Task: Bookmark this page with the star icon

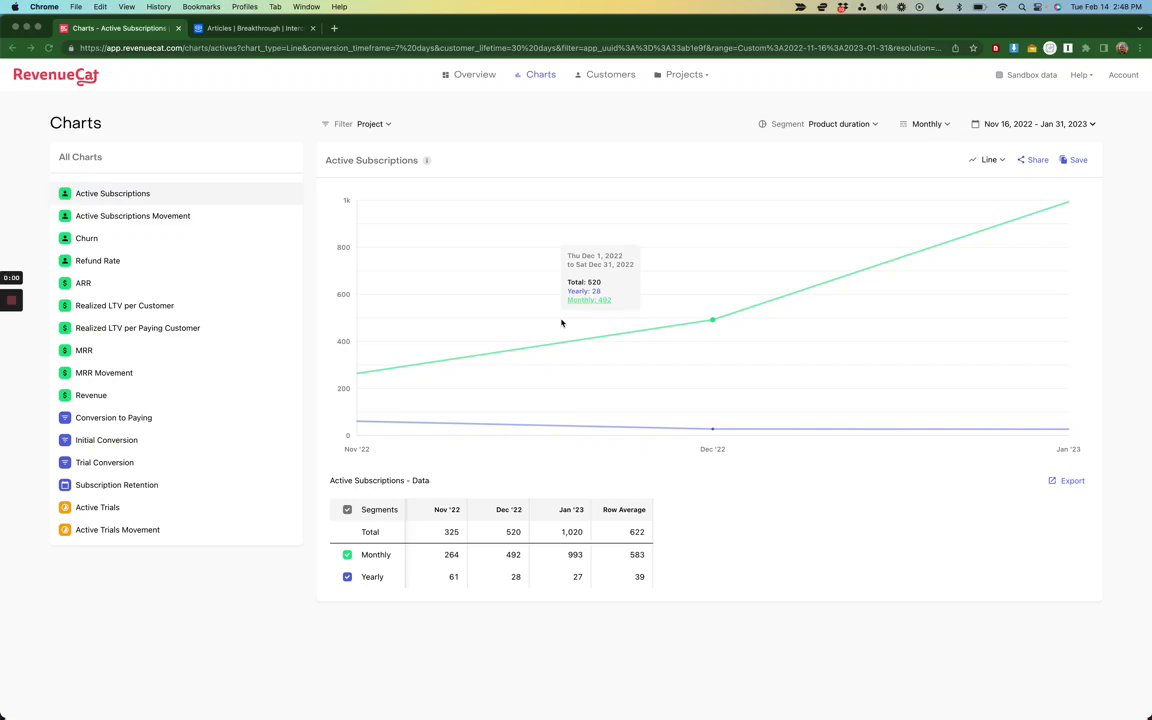Action: point(973,48)
